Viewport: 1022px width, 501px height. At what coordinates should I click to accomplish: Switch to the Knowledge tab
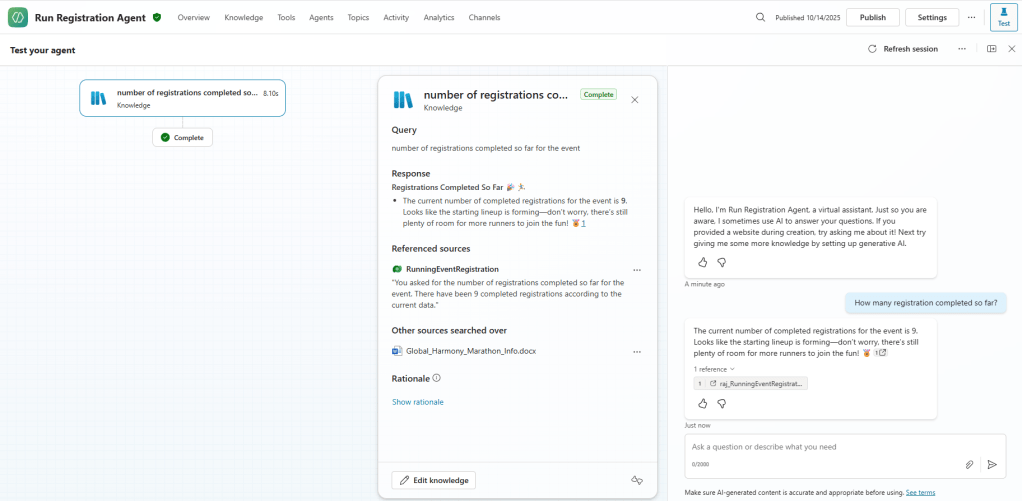point(243,17)
